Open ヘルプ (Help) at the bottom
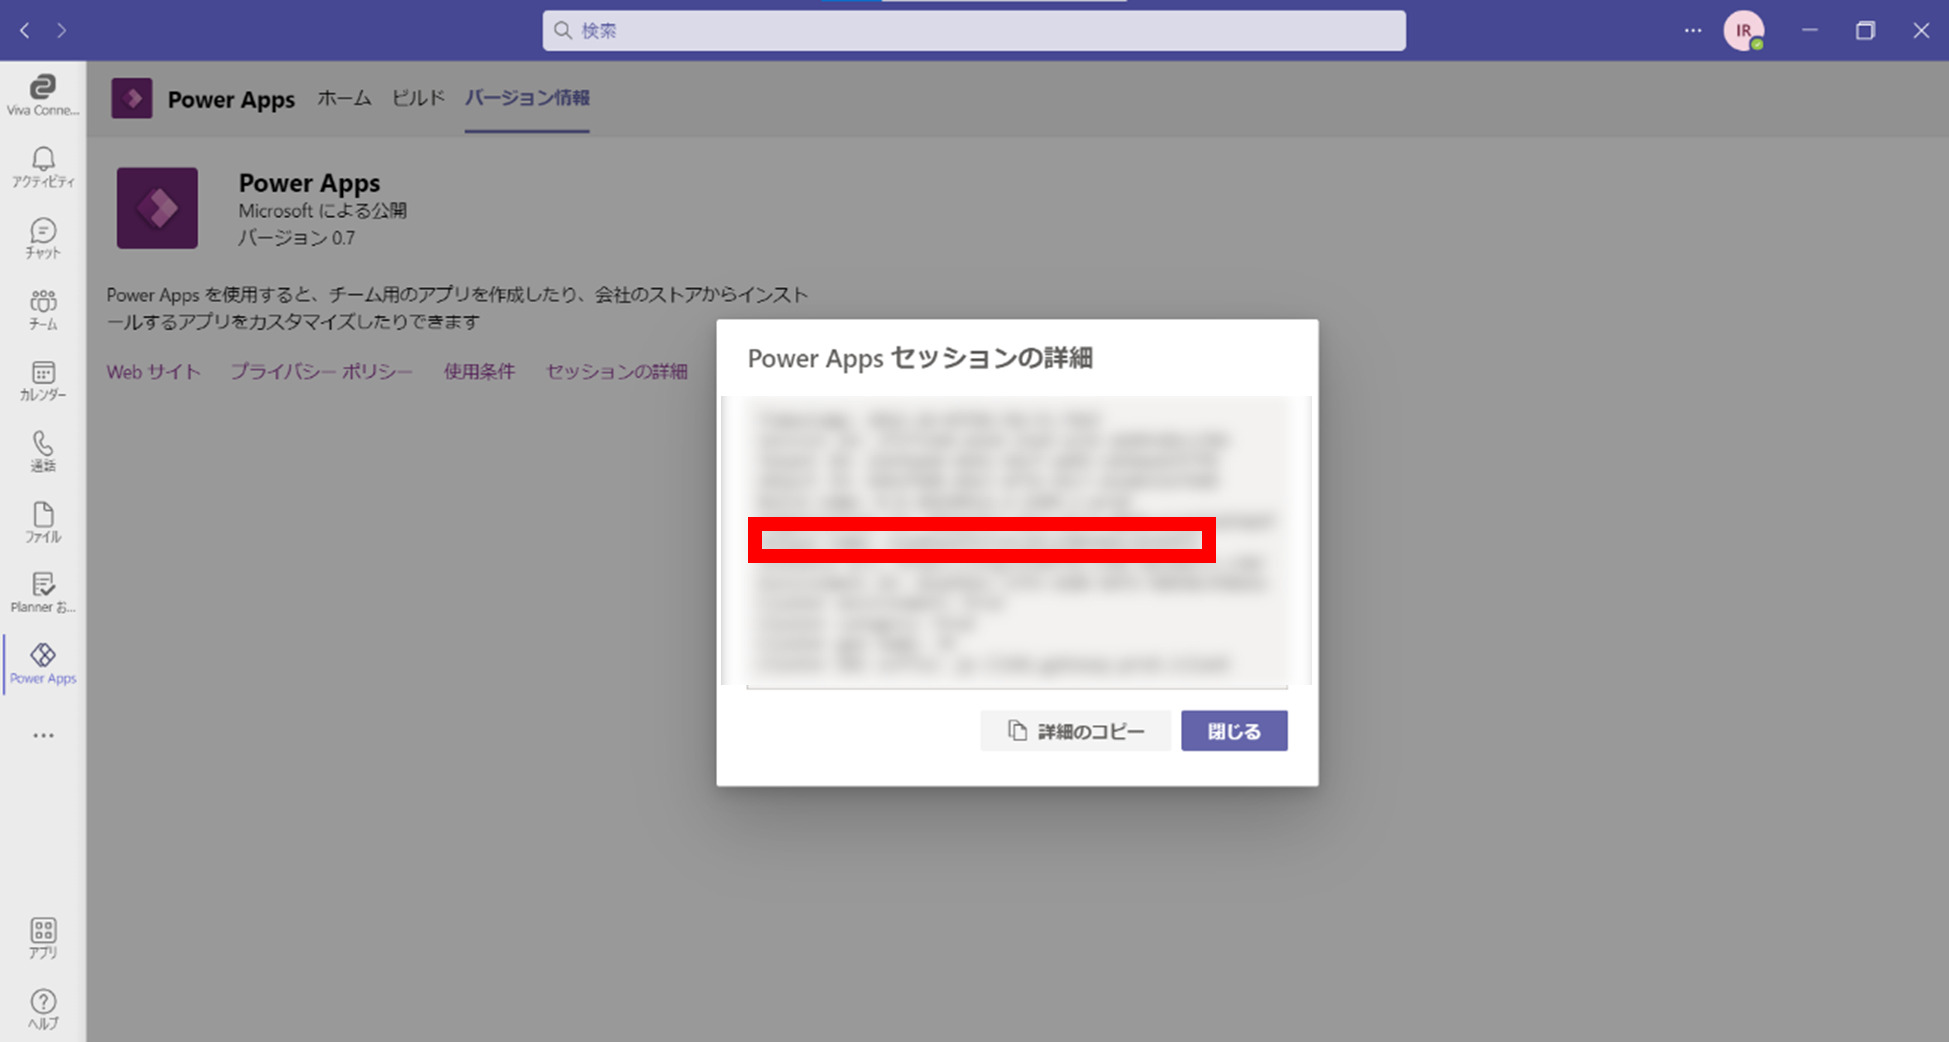 [x=42, y=1008]
